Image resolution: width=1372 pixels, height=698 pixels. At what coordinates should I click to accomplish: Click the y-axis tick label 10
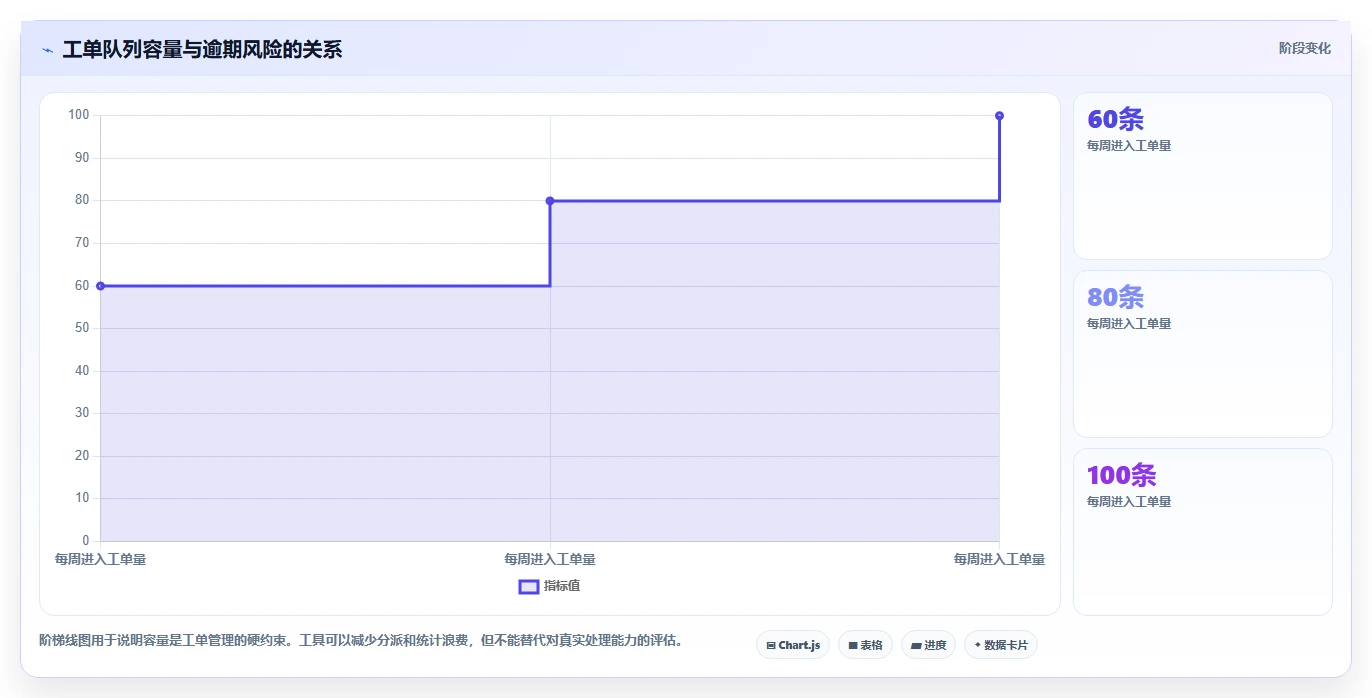(82, 498)
